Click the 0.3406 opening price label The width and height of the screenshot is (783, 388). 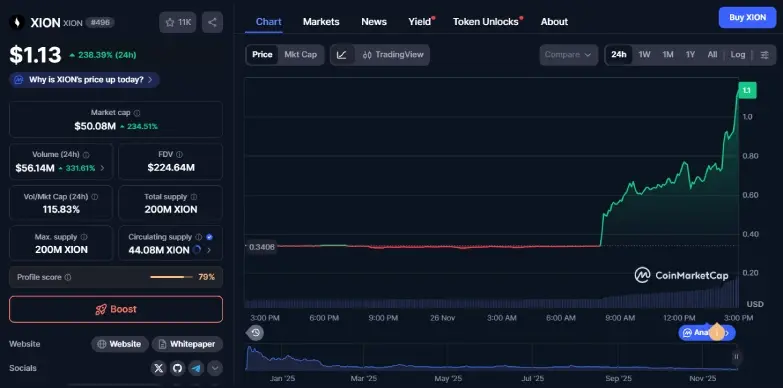[x=262, y=247]
